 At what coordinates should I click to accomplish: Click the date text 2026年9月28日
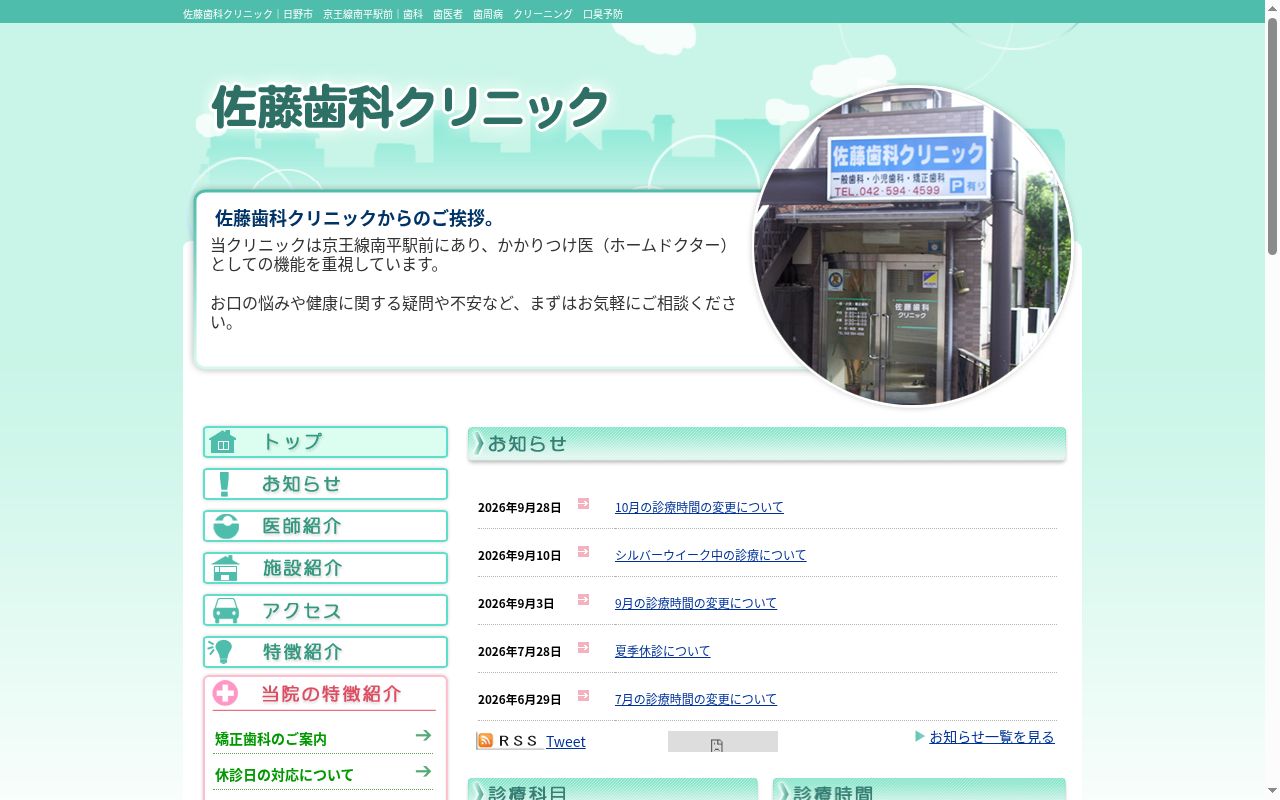click(519, 508)
